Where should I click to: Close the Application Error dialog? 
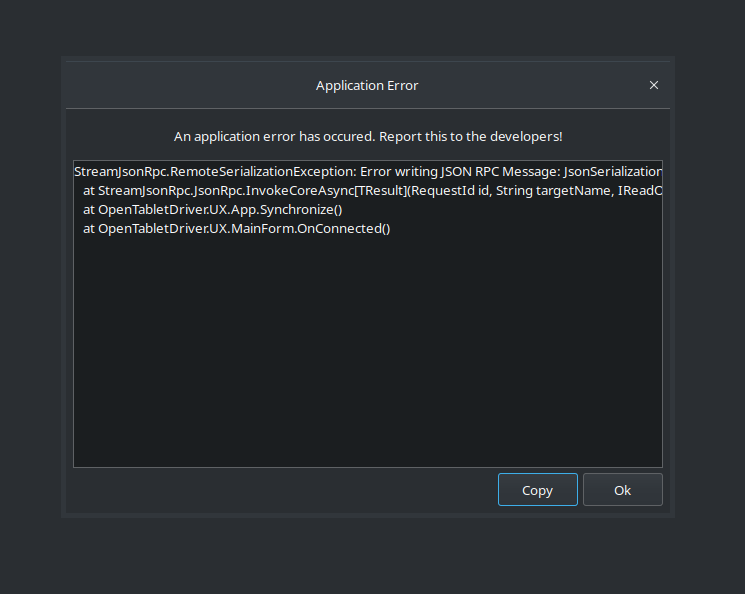(x=654, y=85)
